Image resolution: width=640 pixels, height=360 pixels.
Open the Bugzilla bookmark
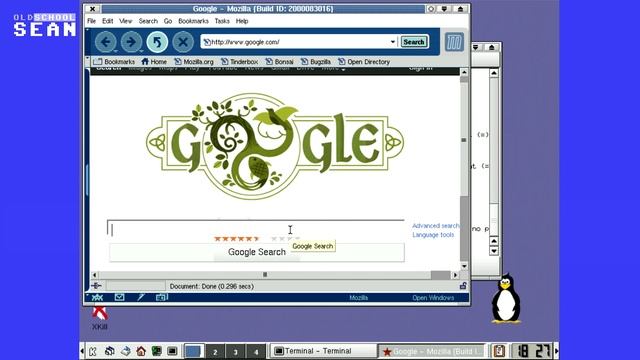pyautogui.click(x=316, y=62)
